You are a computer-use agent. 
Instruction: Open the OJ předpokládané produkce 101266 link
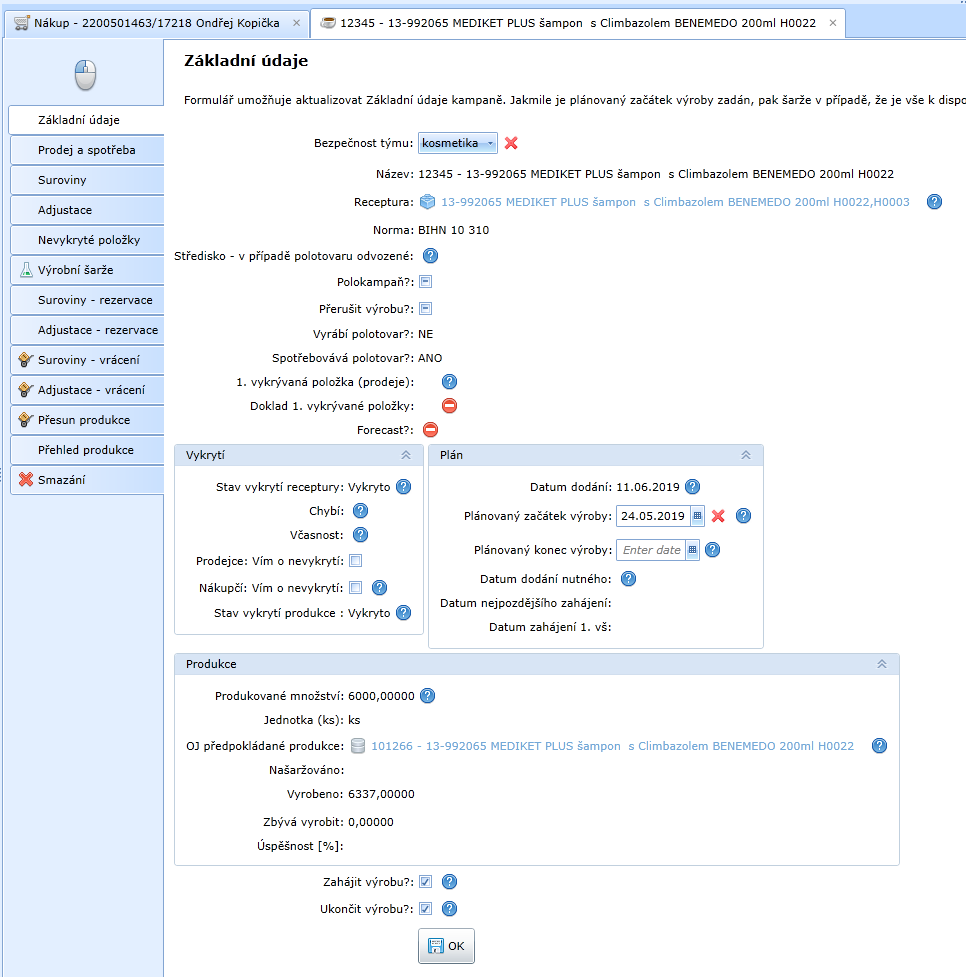point(612,746)
